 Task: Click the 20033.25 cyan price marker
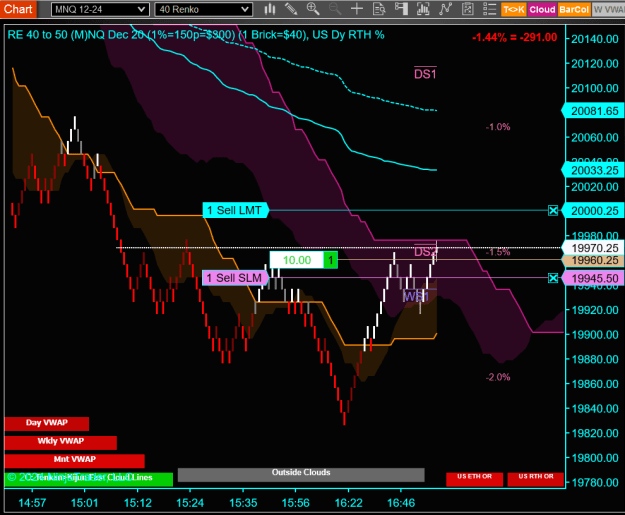point(593,170)
